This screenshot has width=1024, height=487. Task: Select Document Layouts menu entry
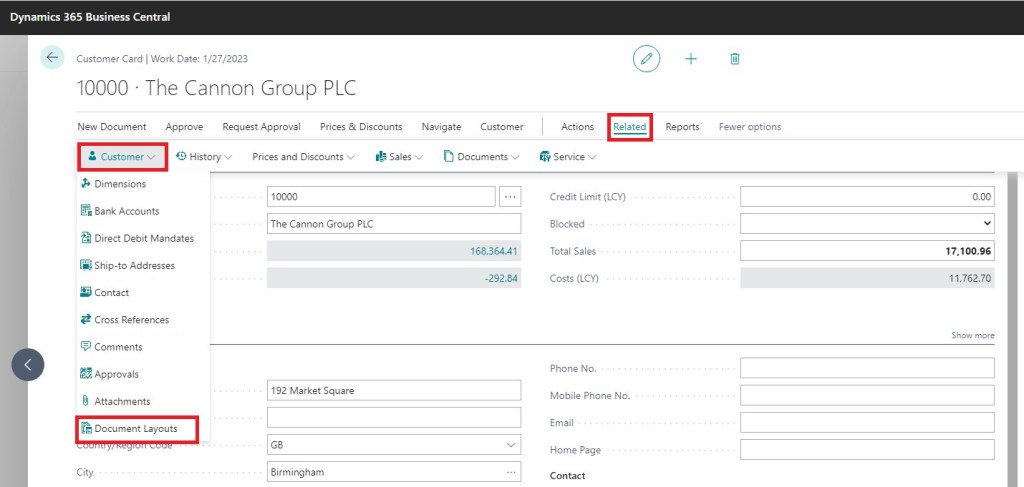tap(136, 429)
